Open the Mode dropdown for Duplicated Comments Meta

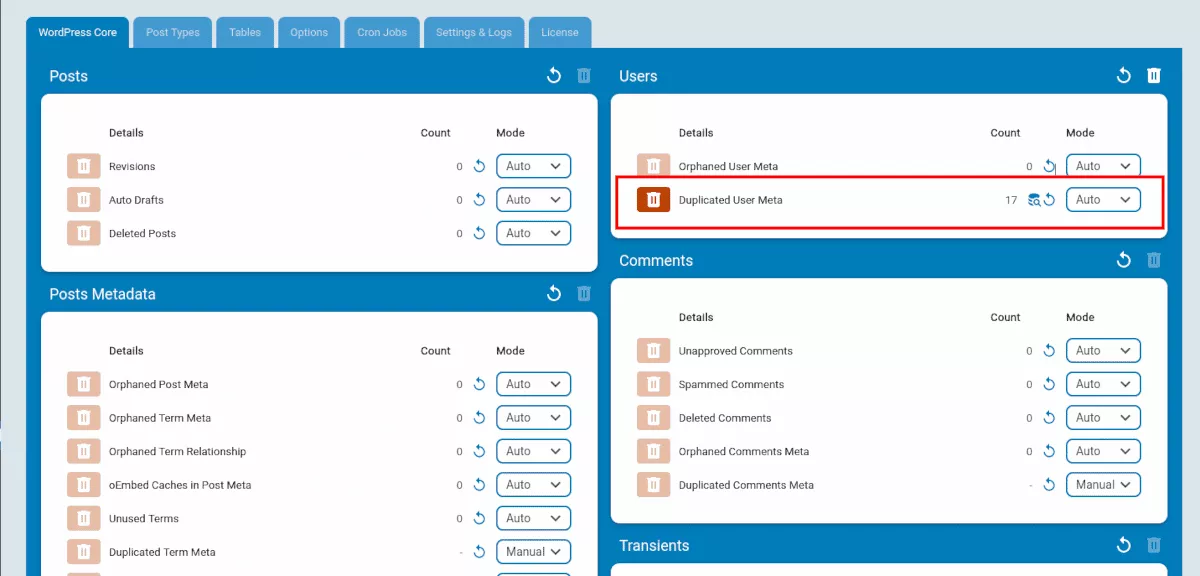point(1103,485)
